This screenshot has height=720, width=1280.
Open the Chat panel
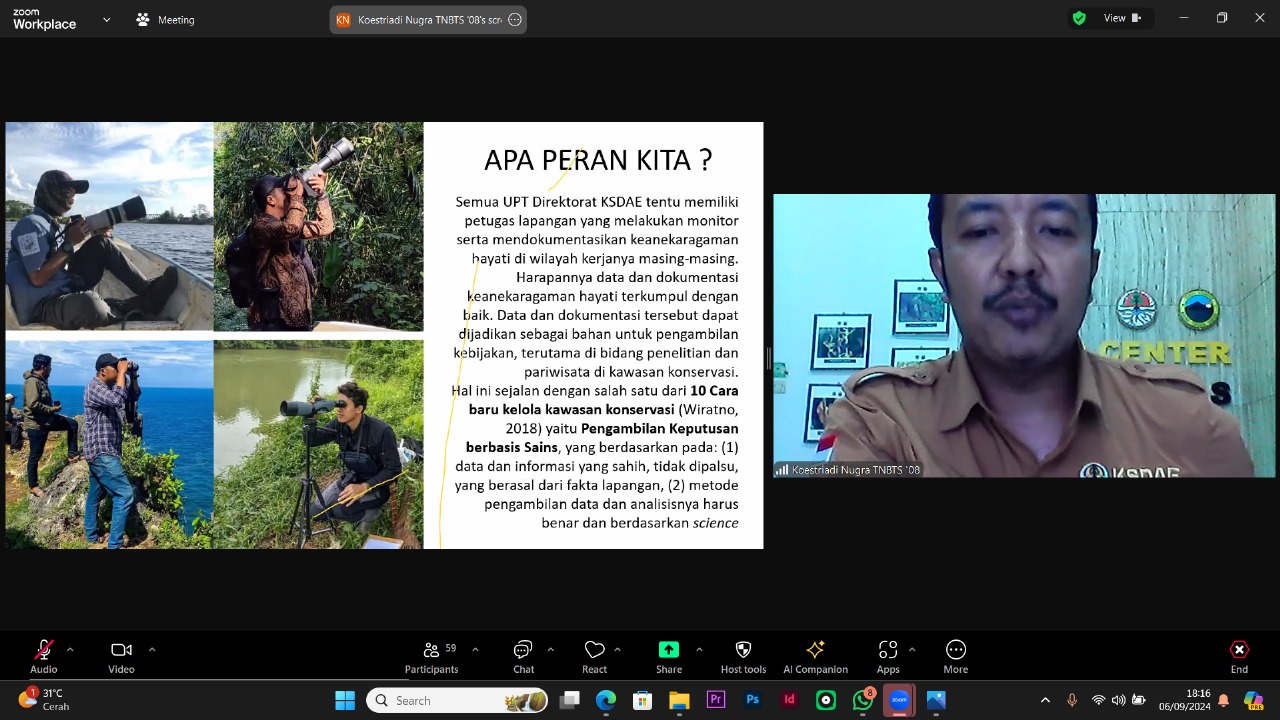[x=523, y=656]
